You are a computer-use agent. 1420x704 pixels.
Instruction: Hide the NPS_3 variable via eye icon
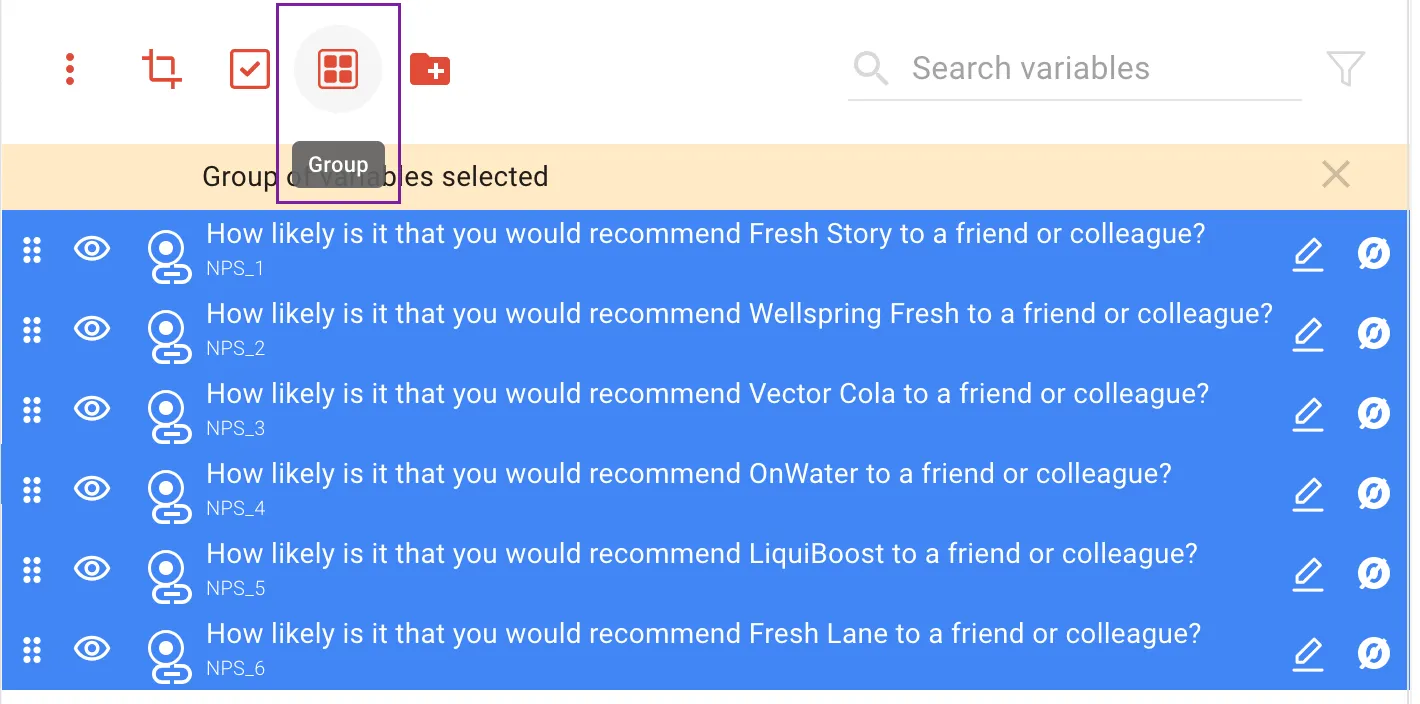(92, 409)
